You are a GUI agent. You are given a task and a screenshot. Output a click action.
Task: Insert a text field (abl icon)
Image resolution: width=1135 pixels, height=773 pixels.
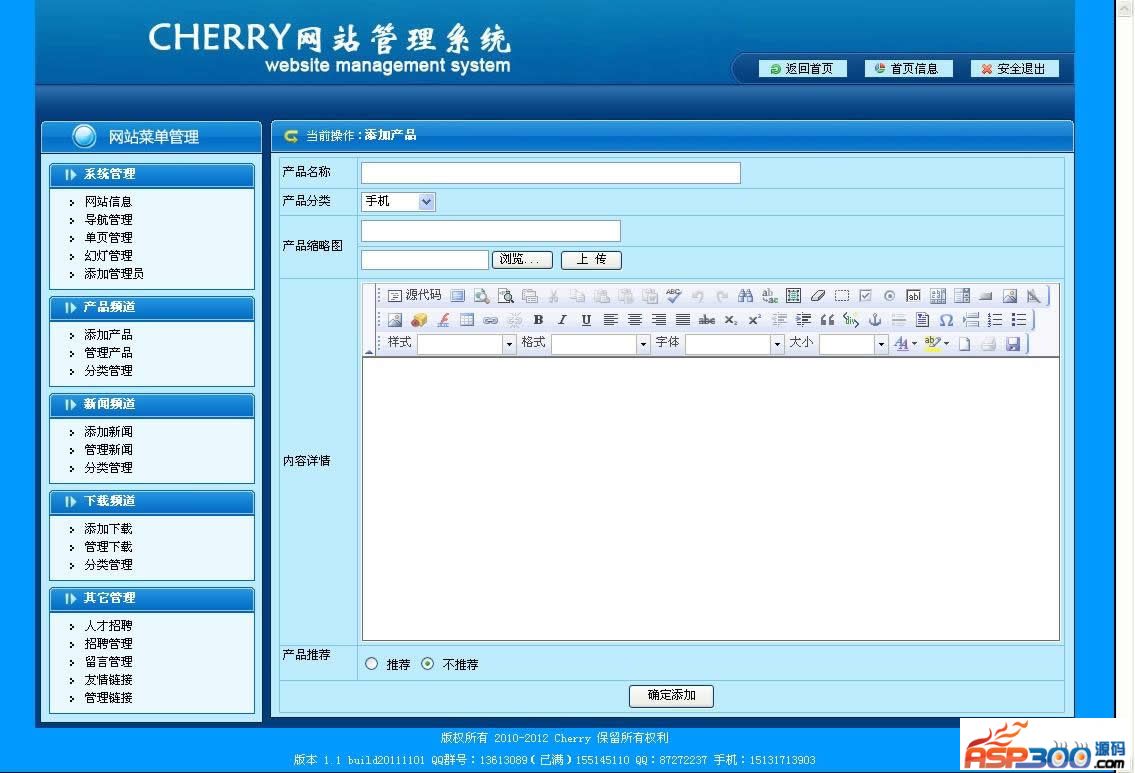click(x=914, y=295)
